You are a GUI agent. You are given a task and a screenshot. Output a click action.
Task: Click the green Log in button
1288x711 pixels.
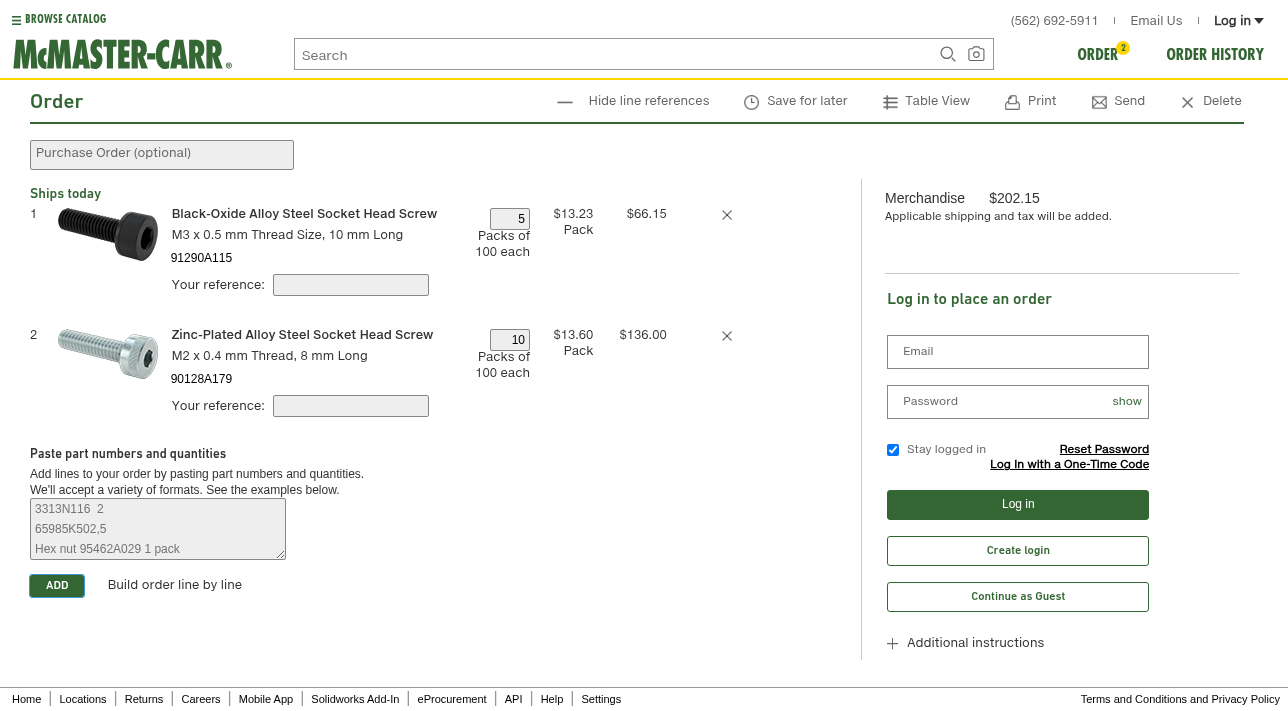coord(1018,505)
